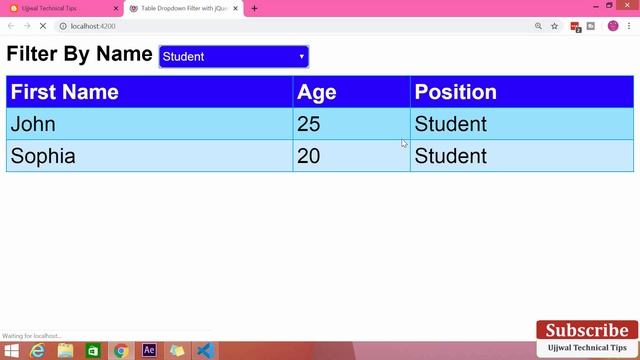View site information icon

click(x=63, y=26)
